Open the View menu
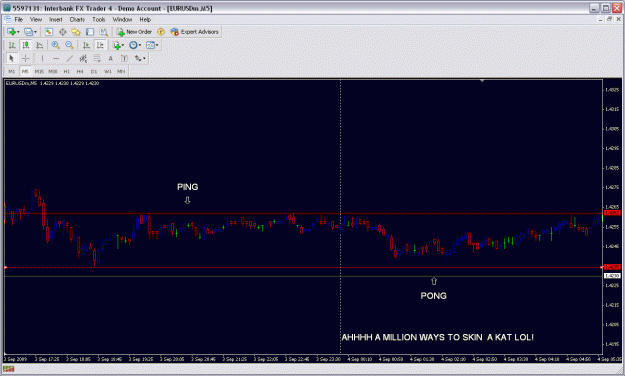 (35, 19)
